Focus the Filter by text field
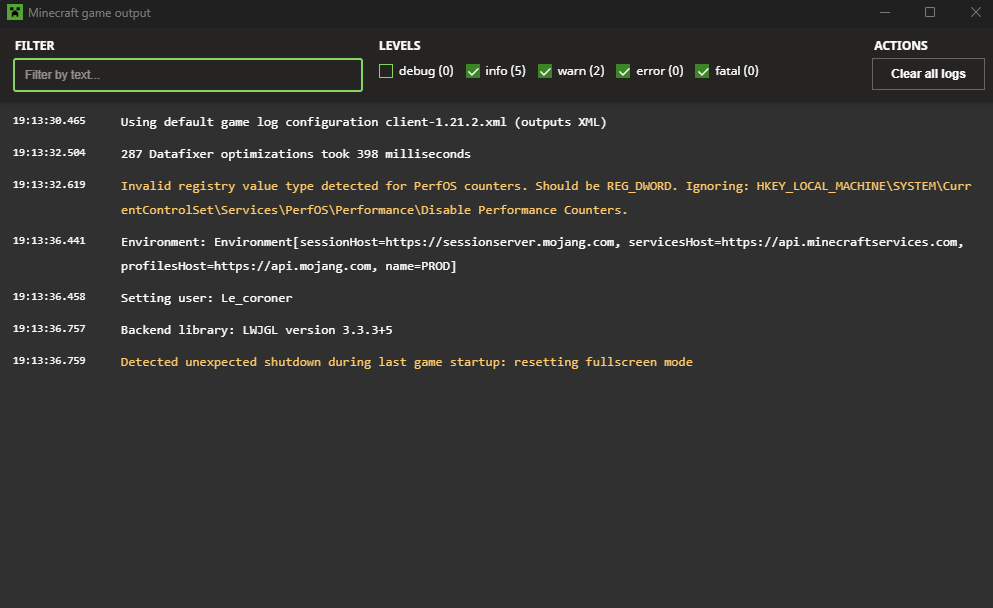This screenshot has width=993, height=608. tap(188, 75)
